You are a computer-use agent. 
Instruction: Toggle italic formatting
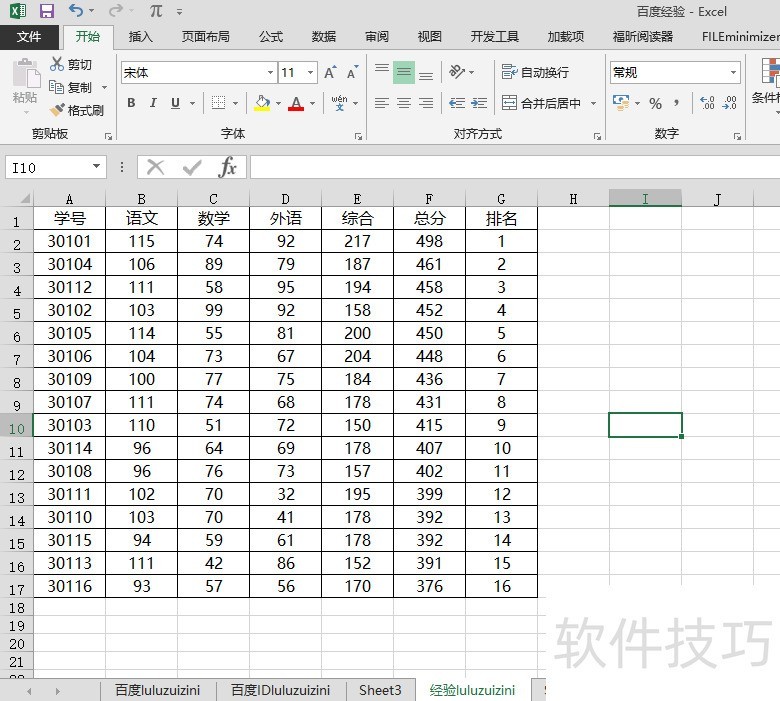(153, 103)
